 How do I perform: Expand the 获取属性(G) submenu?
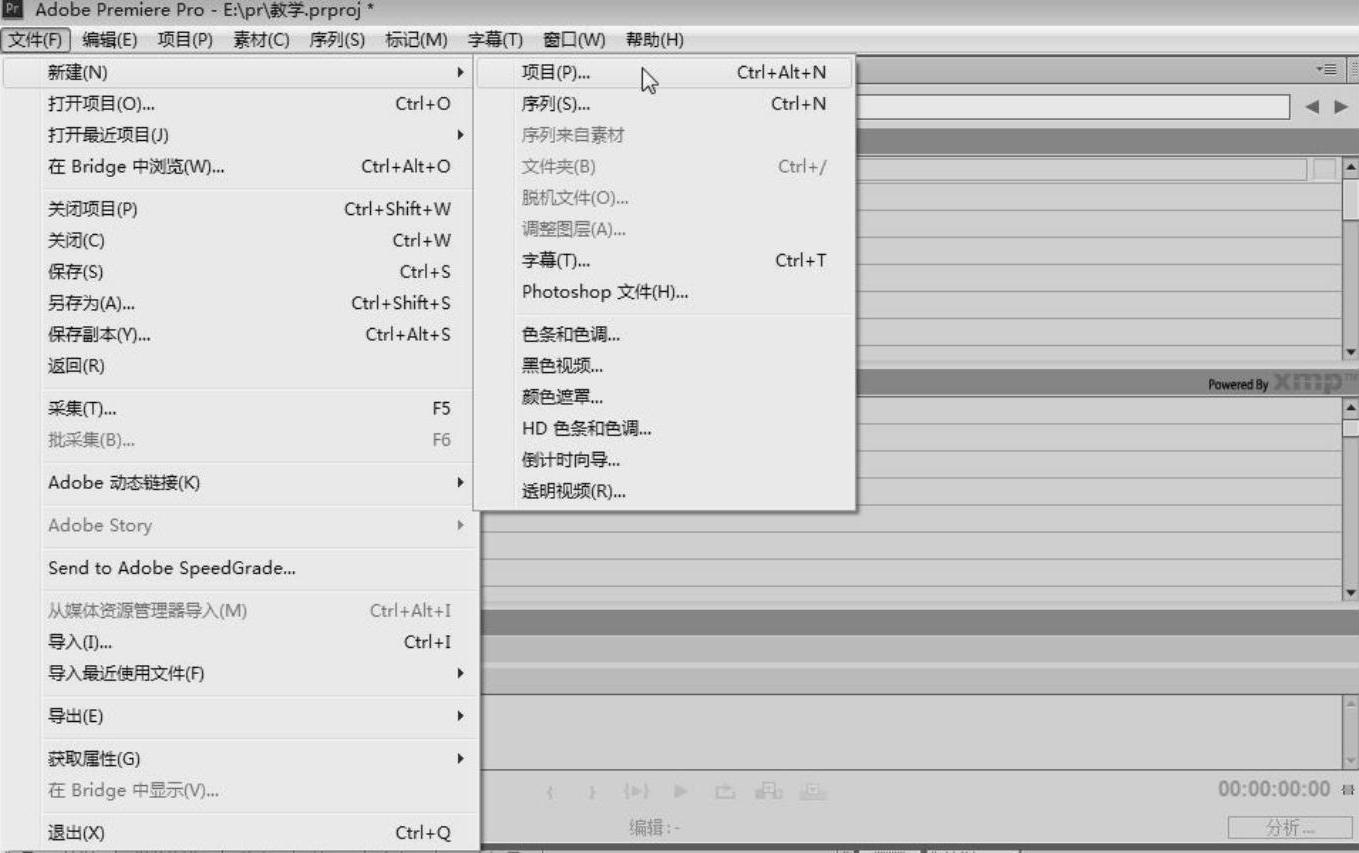(x=240, y=759)
